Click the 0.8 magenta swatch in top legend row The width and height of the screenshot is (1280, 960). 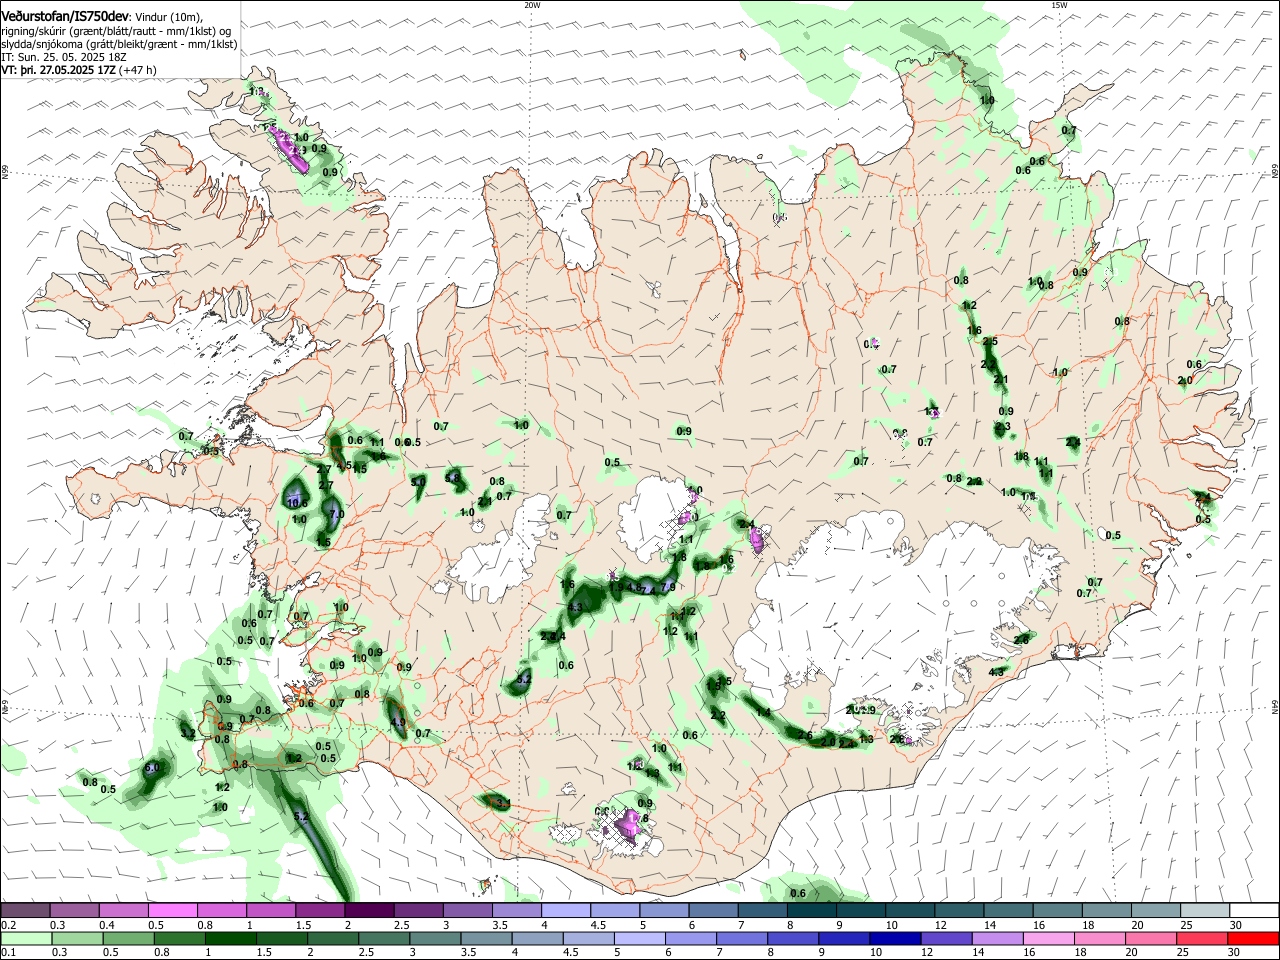222,911
